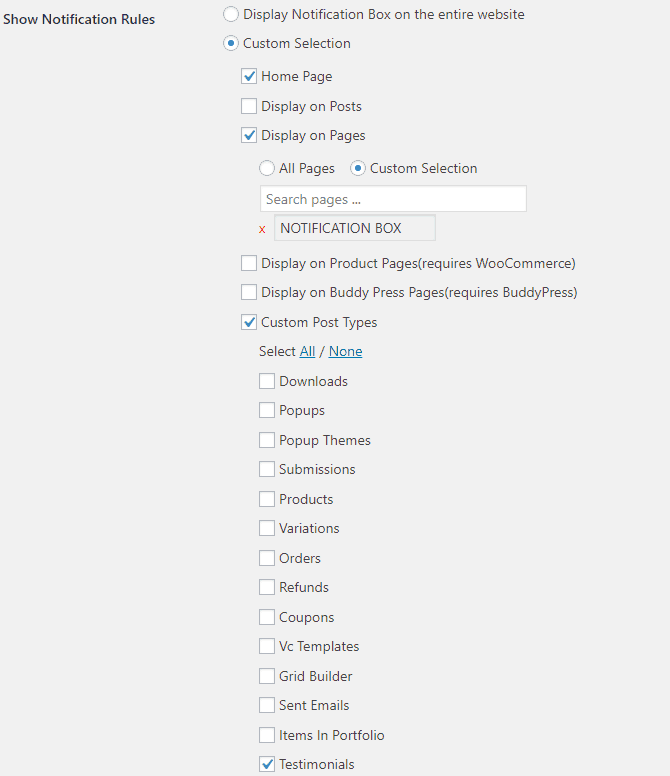Check the Orders post type

[x=267, y=558]
